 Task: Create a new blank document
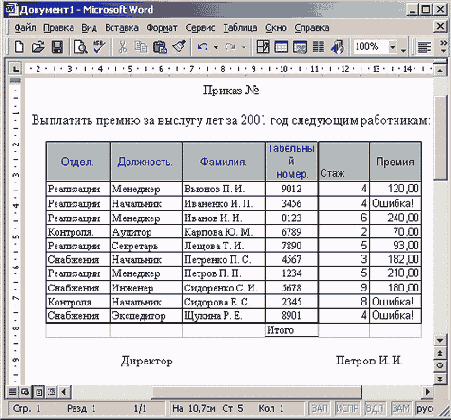click(x=19, y=47)
